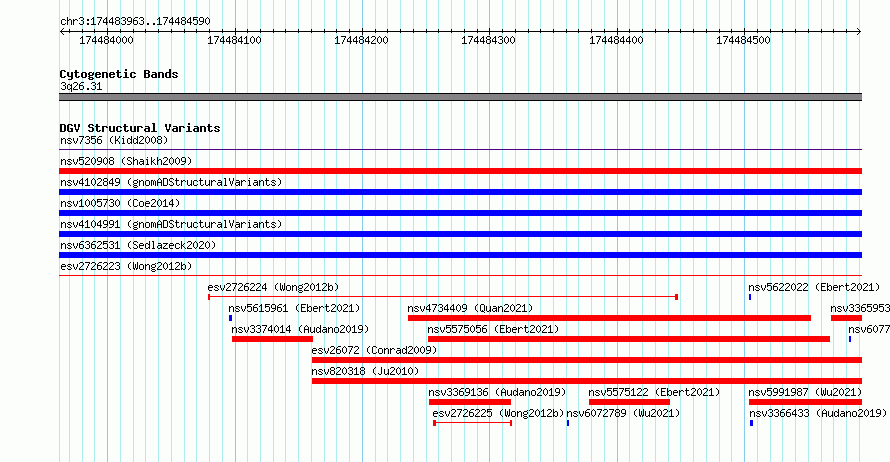Click the chr3:174483963..174484590 region label
Screen dimensions: 890x462
pyautogui.click(x=135, y=22)
